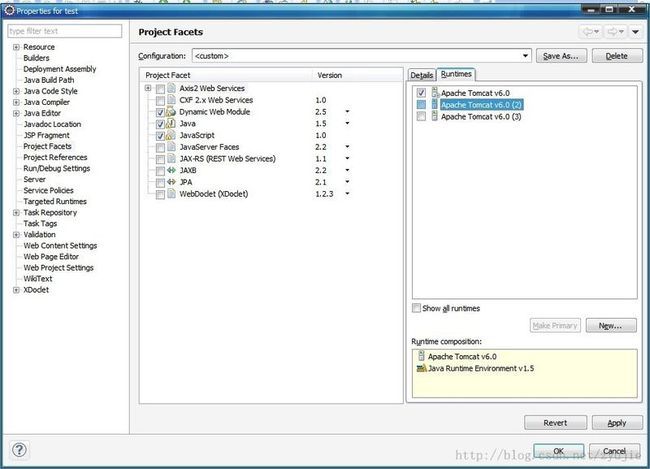The width and height of the screenshot is (650, 469).
Task: Click the Tomcat icon in Runtime composition
Action: [421, 356]
